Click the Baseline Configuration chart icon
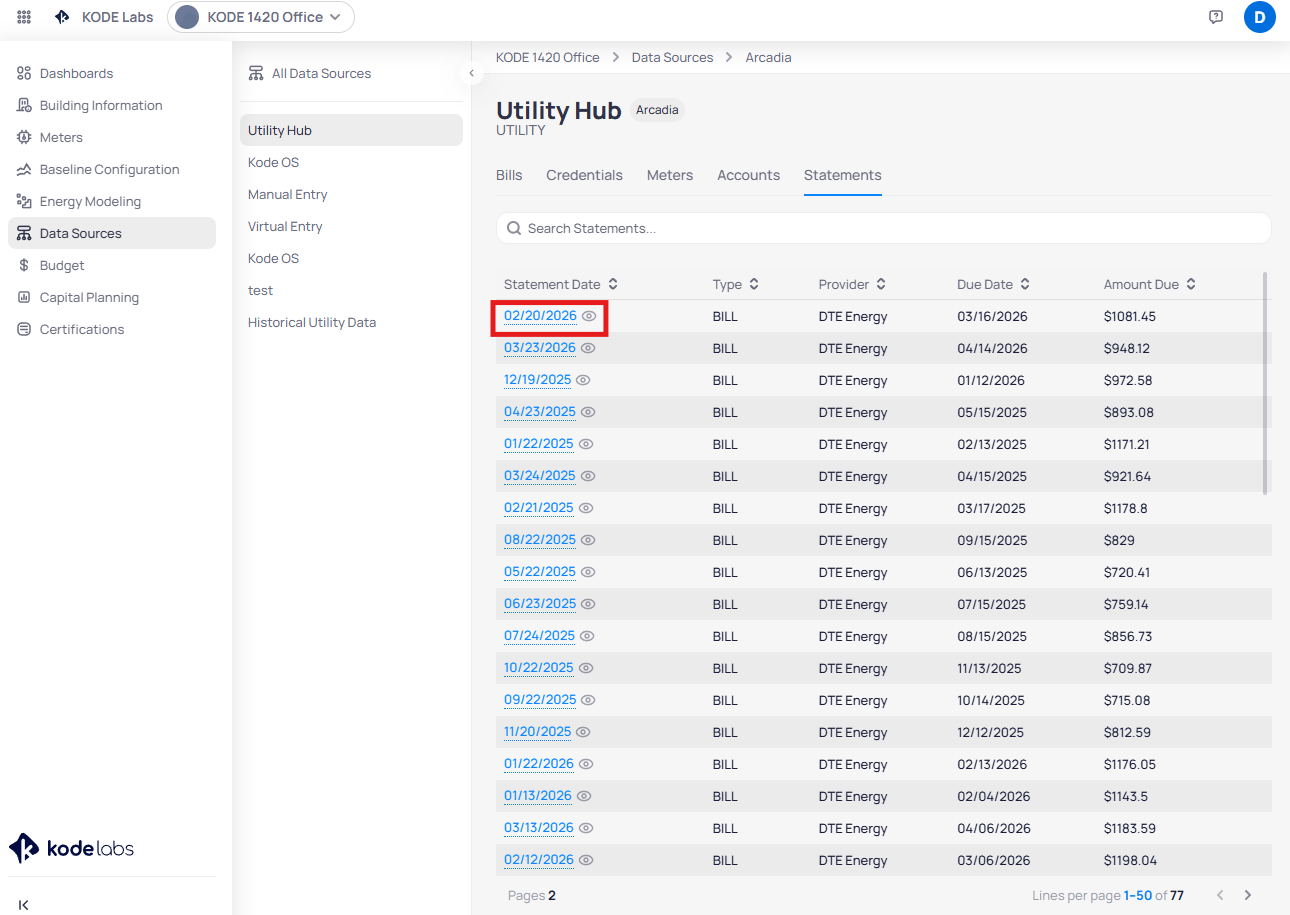The image size is (1290, 915). [x=24, y=169]
